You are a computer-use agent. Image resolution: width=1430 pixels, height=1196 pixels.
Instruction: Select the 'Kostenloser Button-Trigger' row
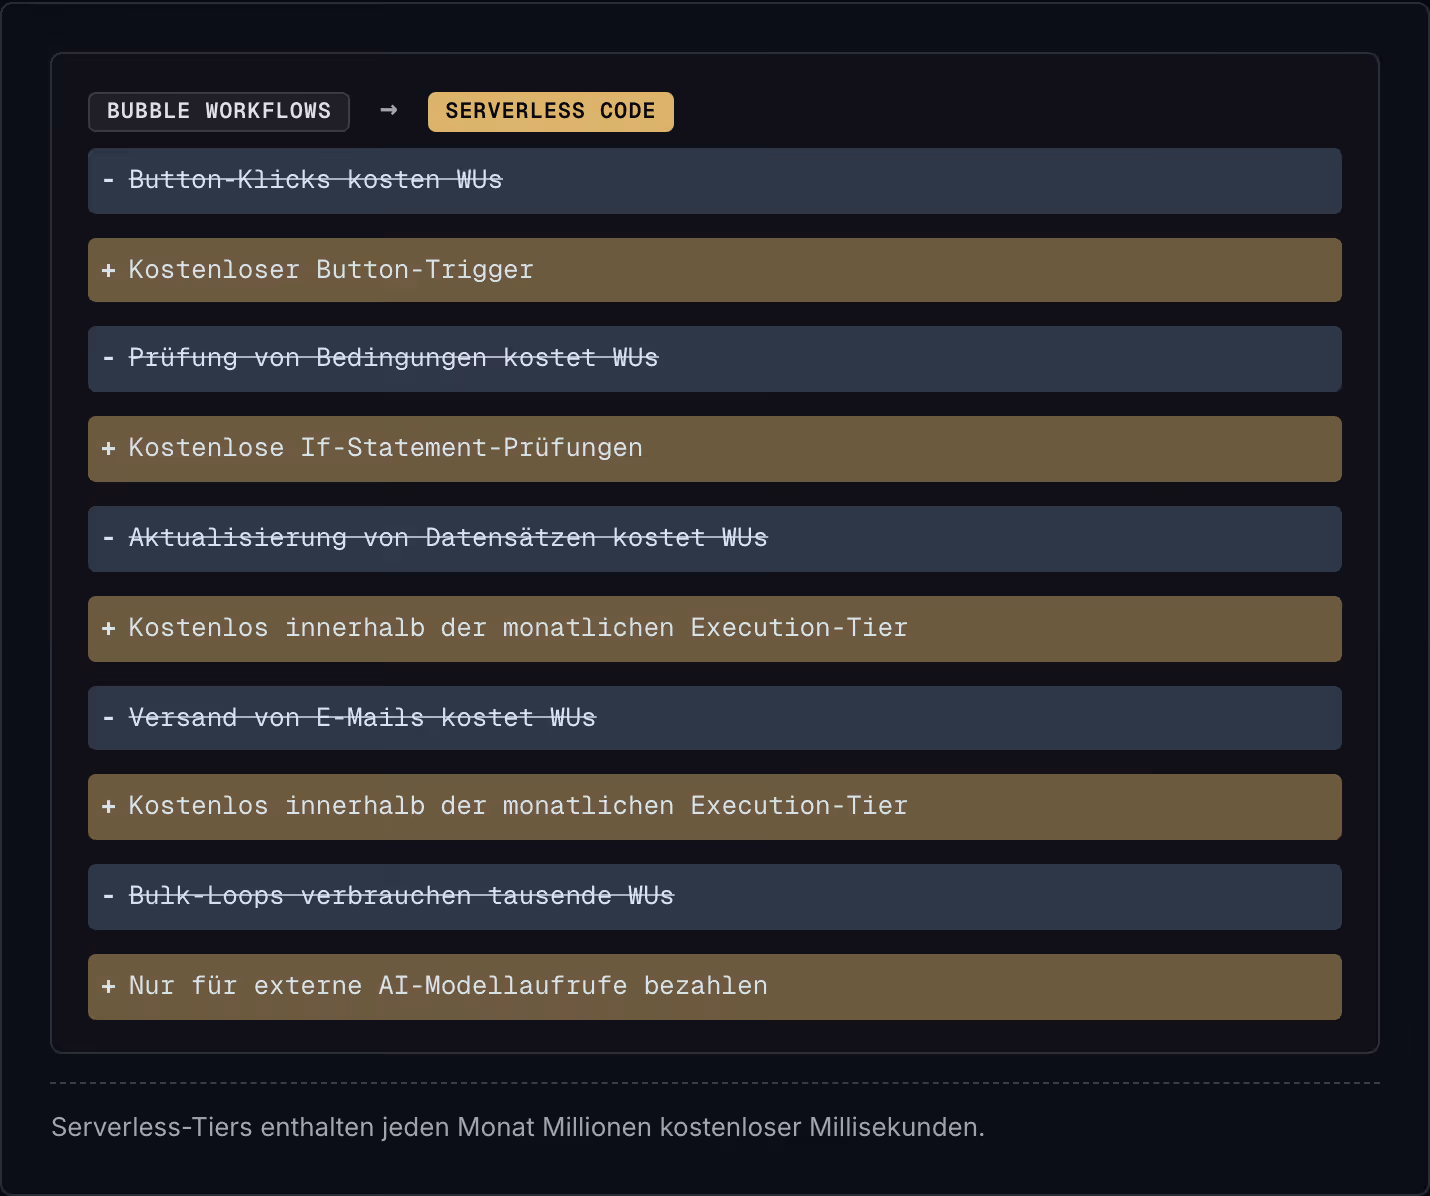[x=715, y=270]
